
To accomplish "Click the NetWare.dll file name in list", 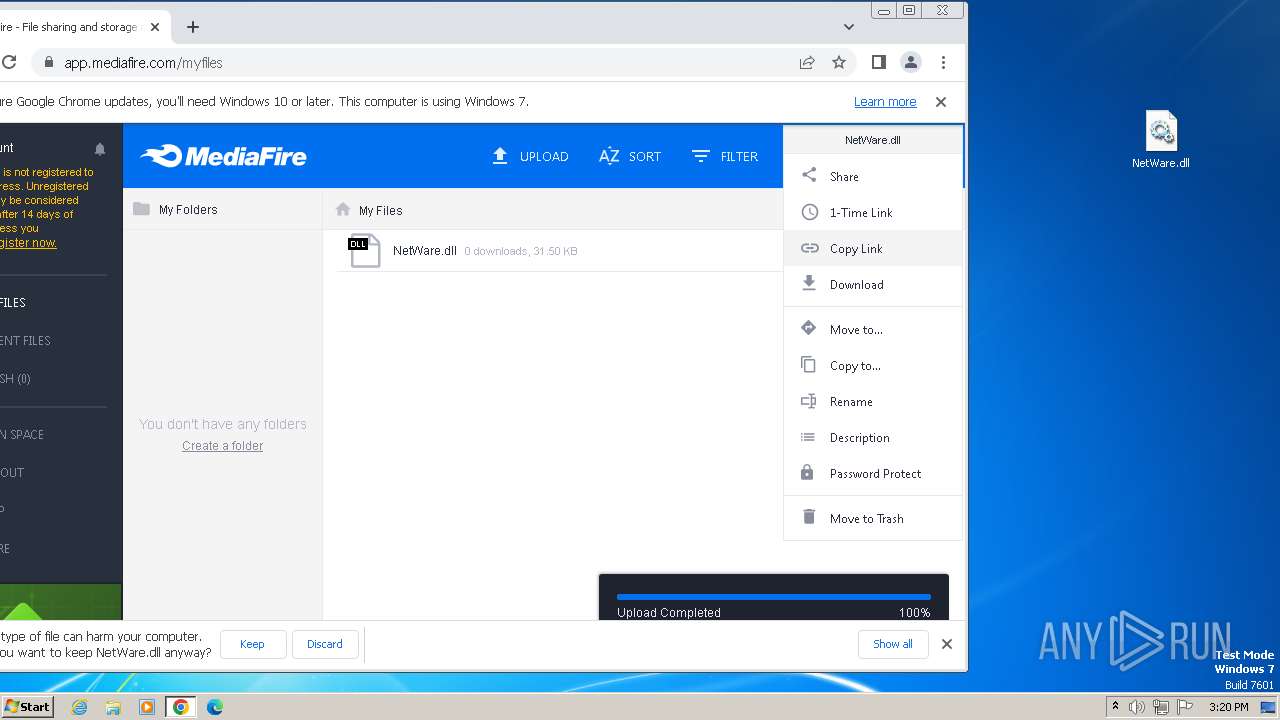I will point(424,251).
